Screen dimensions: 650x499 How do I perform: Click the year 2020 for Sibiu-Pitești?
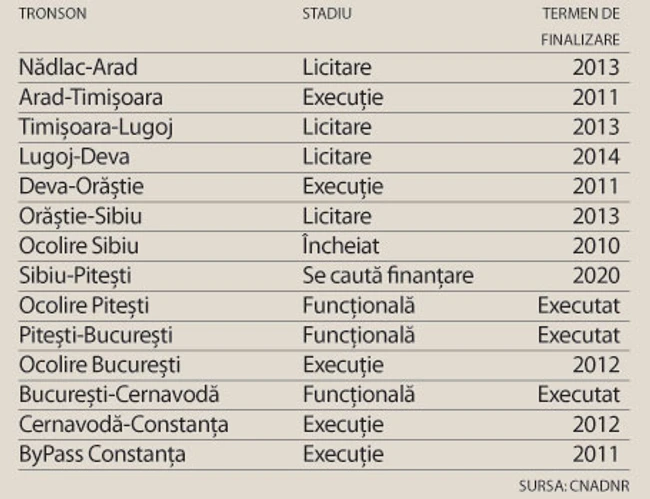point(596,276)
